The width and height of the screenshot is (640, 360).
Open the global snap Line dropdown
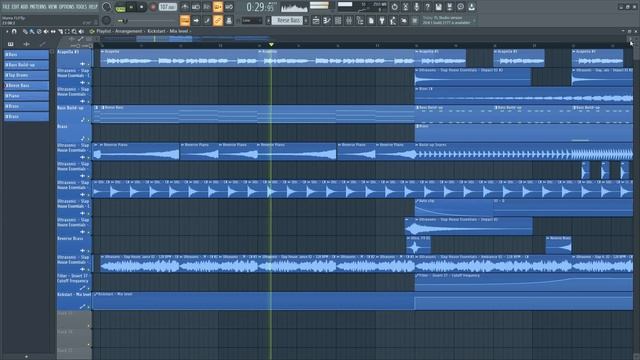(x=252, y=20)
